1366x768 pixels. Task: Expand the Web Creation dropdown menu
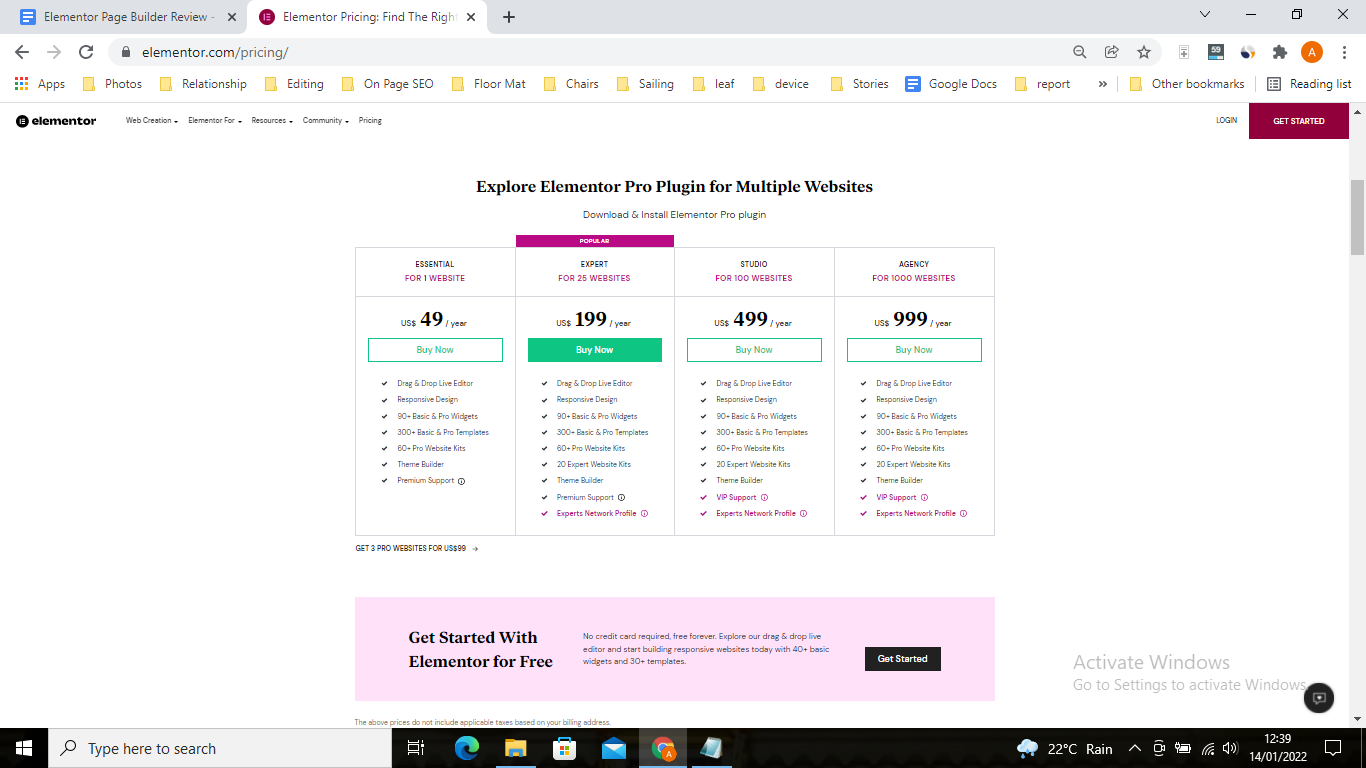tap(151, 121)
